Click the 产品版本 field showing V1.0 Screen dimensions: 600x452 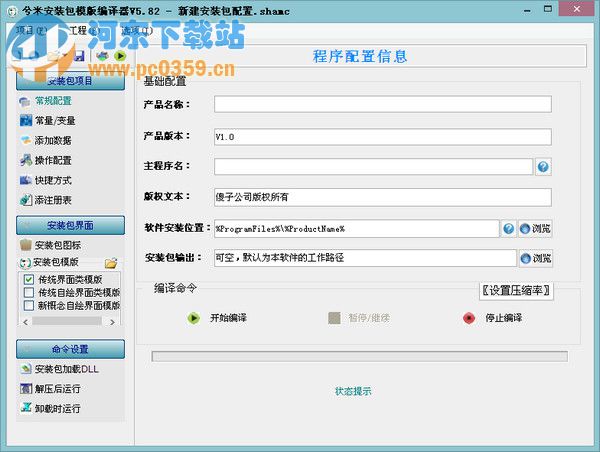pyautogui.click(x=383, y=137)
